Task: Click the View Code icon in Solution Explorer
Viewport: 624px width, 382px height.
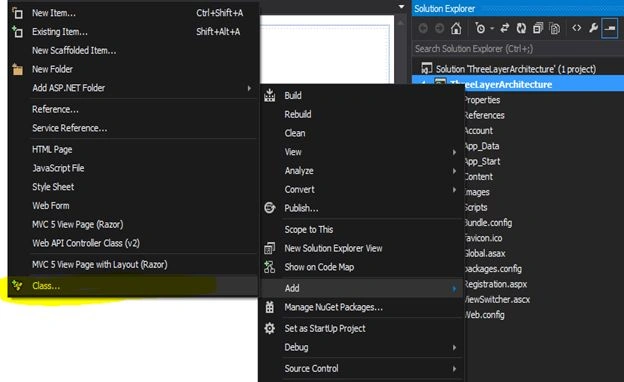Action: pyautogui.click(x=576, y=28)
